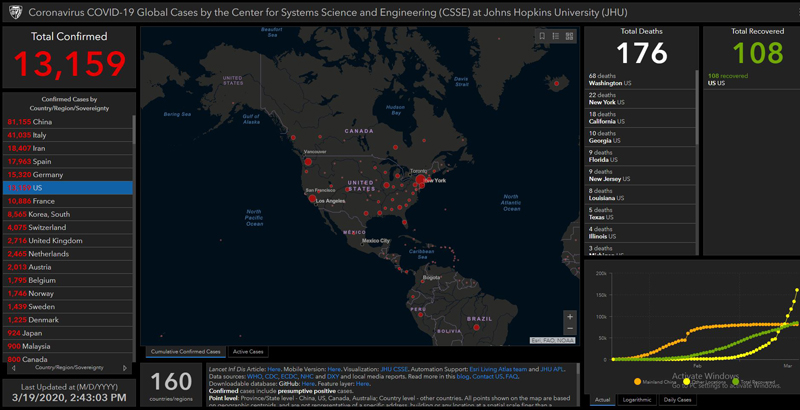
Task: Click the Brazil red case marker on map
Action: [x=477, y=327]
